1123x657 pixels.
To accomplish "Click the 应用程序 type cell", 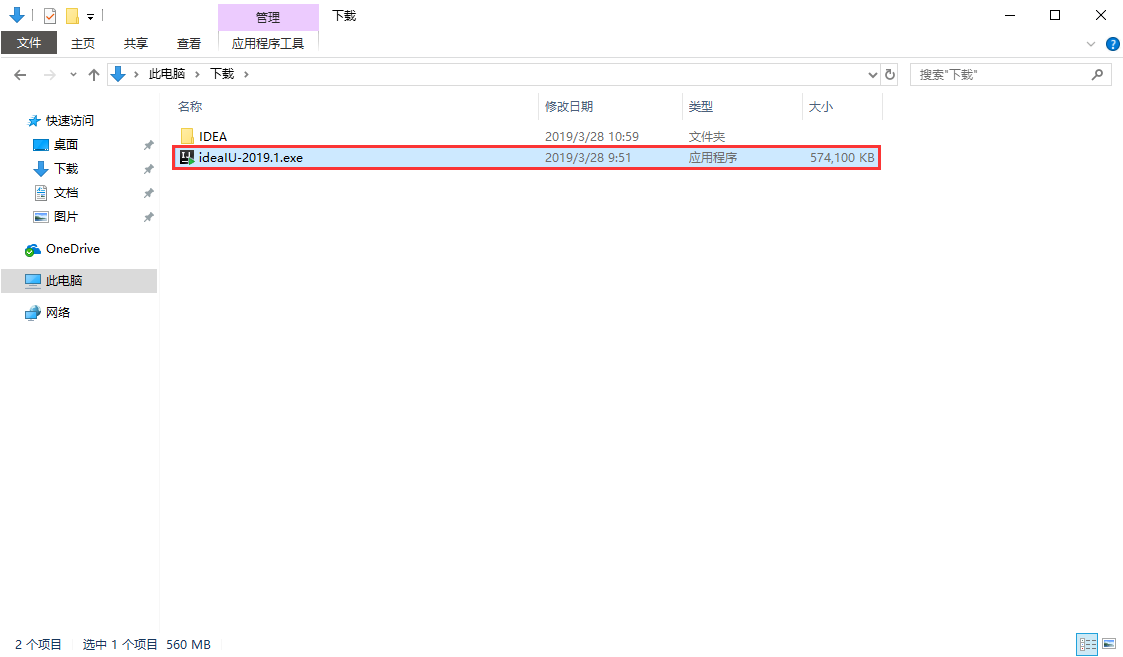I will tap(713, 158).
